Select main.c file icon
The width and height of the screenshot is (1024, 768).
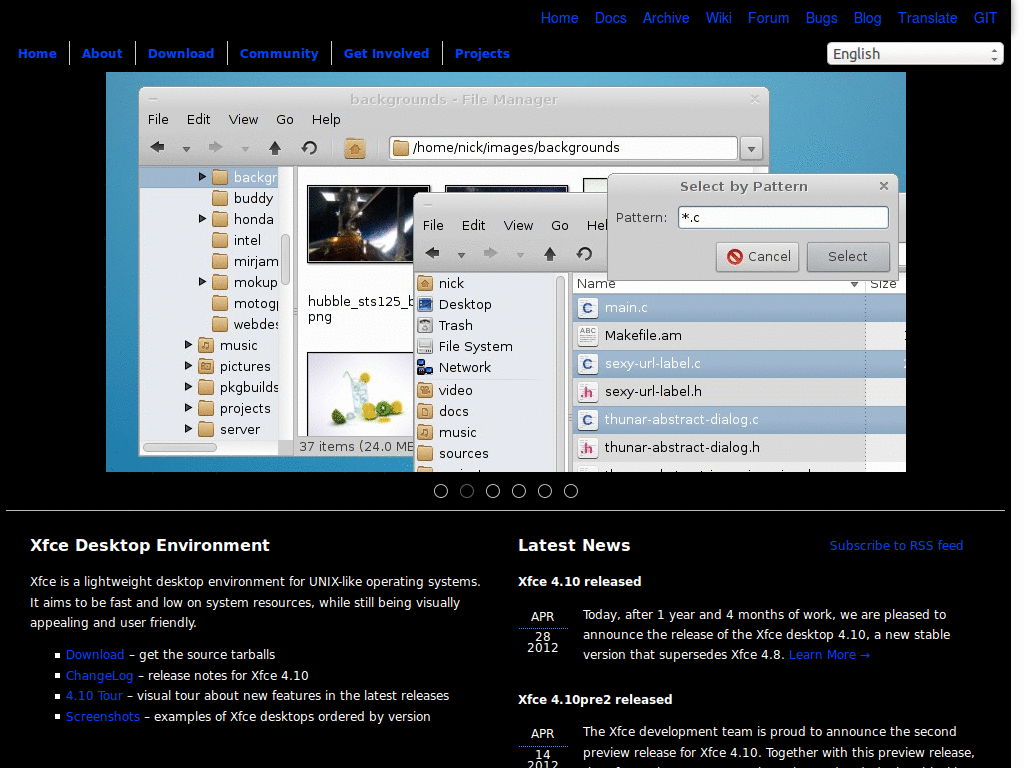coord(587,308)
